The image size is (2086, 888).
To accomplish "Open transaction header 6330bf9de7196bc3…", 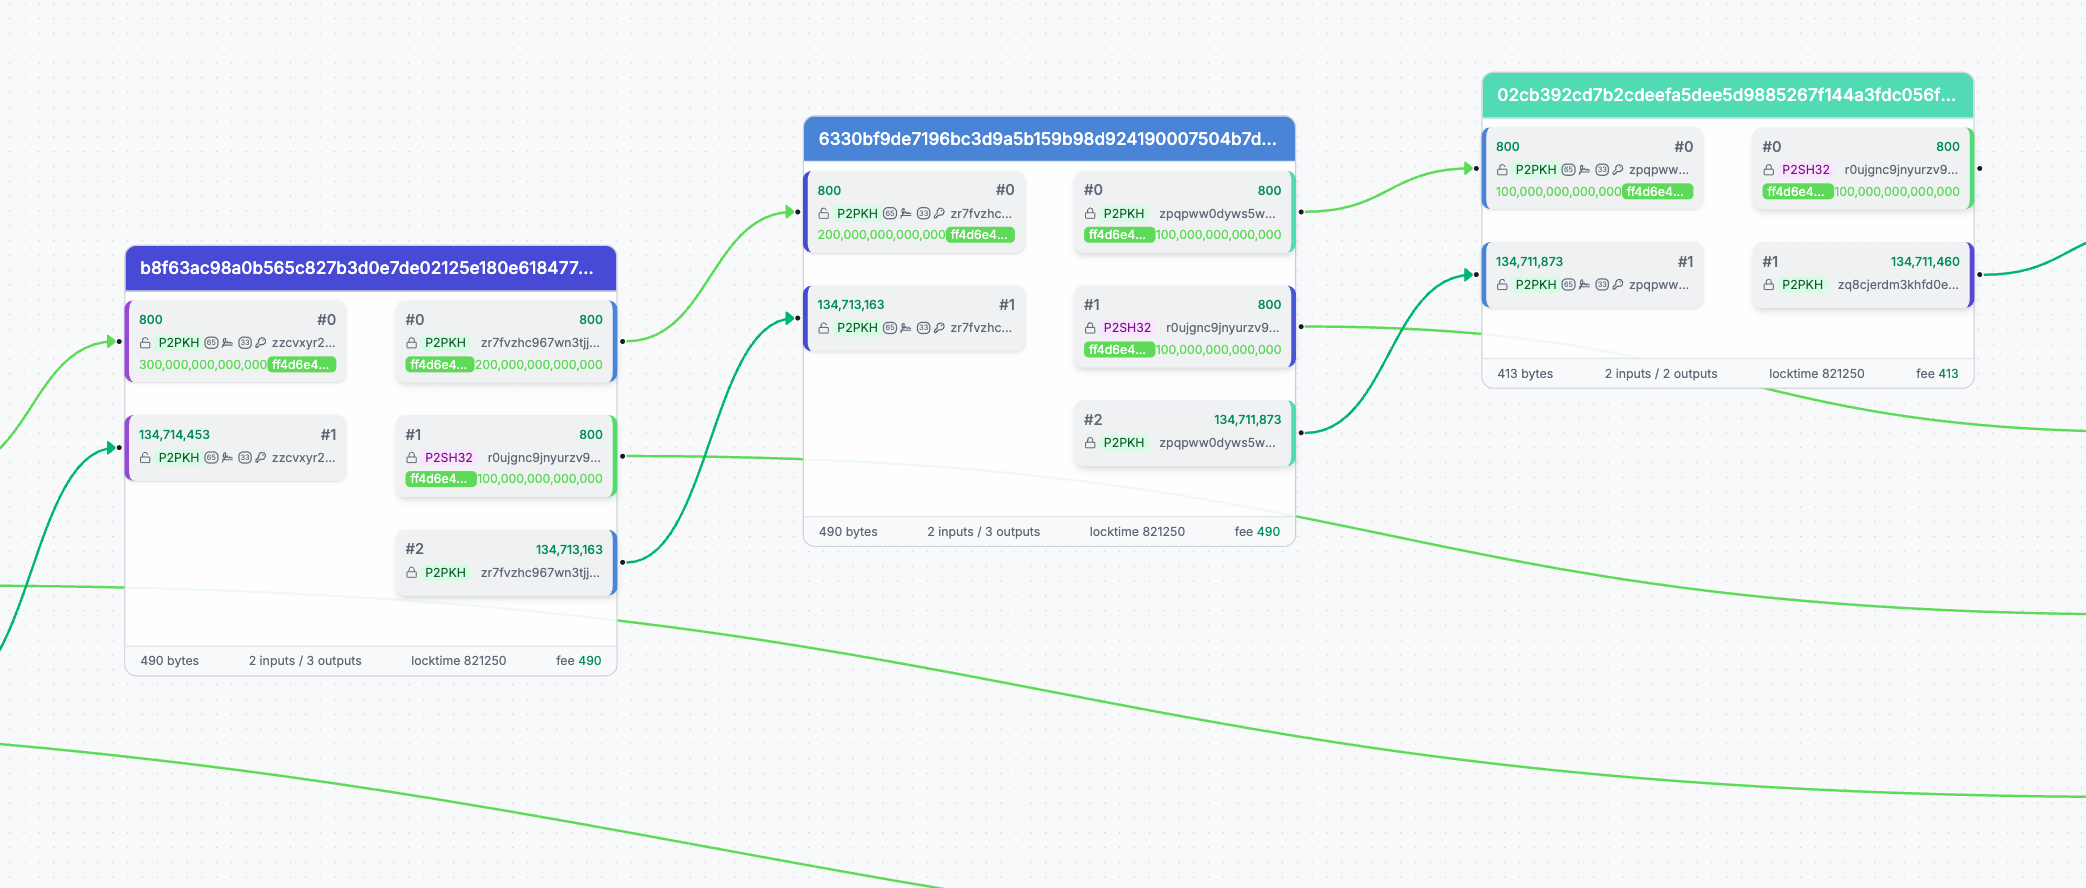I will (1049, 139).
